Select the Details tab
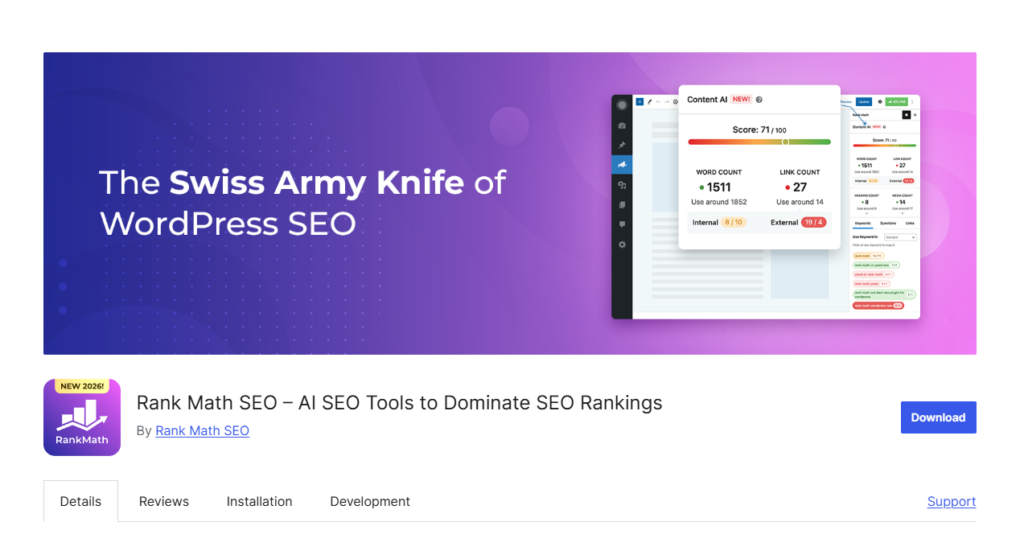 (80, 502)
